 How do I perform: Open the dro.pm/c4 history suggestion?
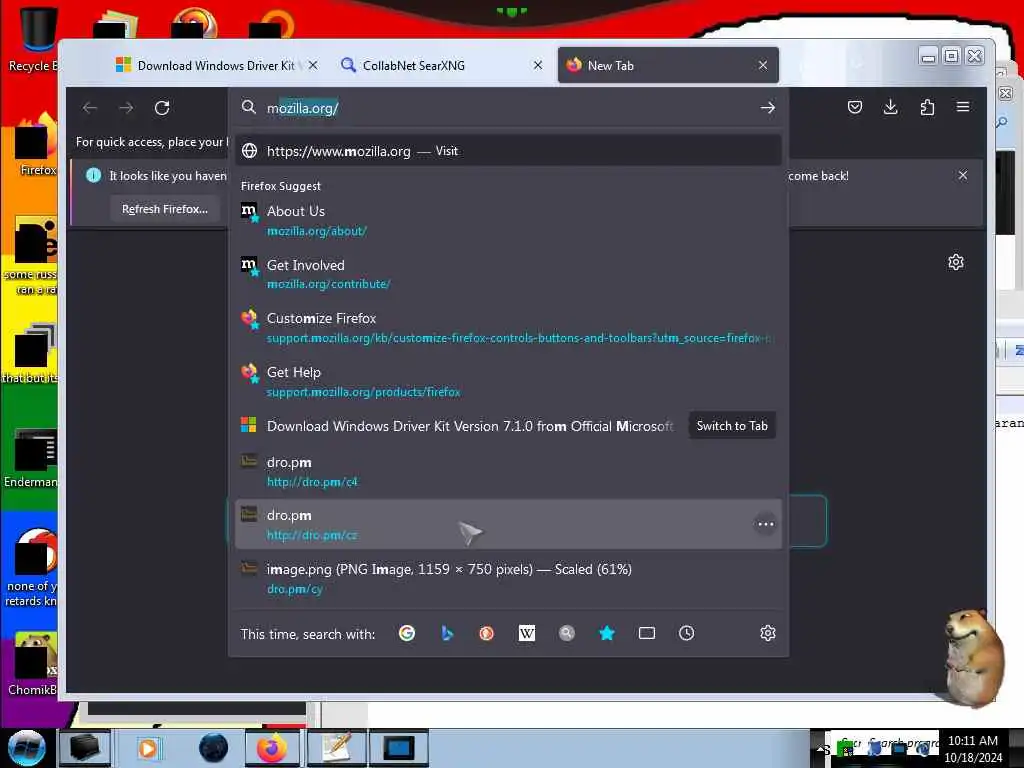508,472
